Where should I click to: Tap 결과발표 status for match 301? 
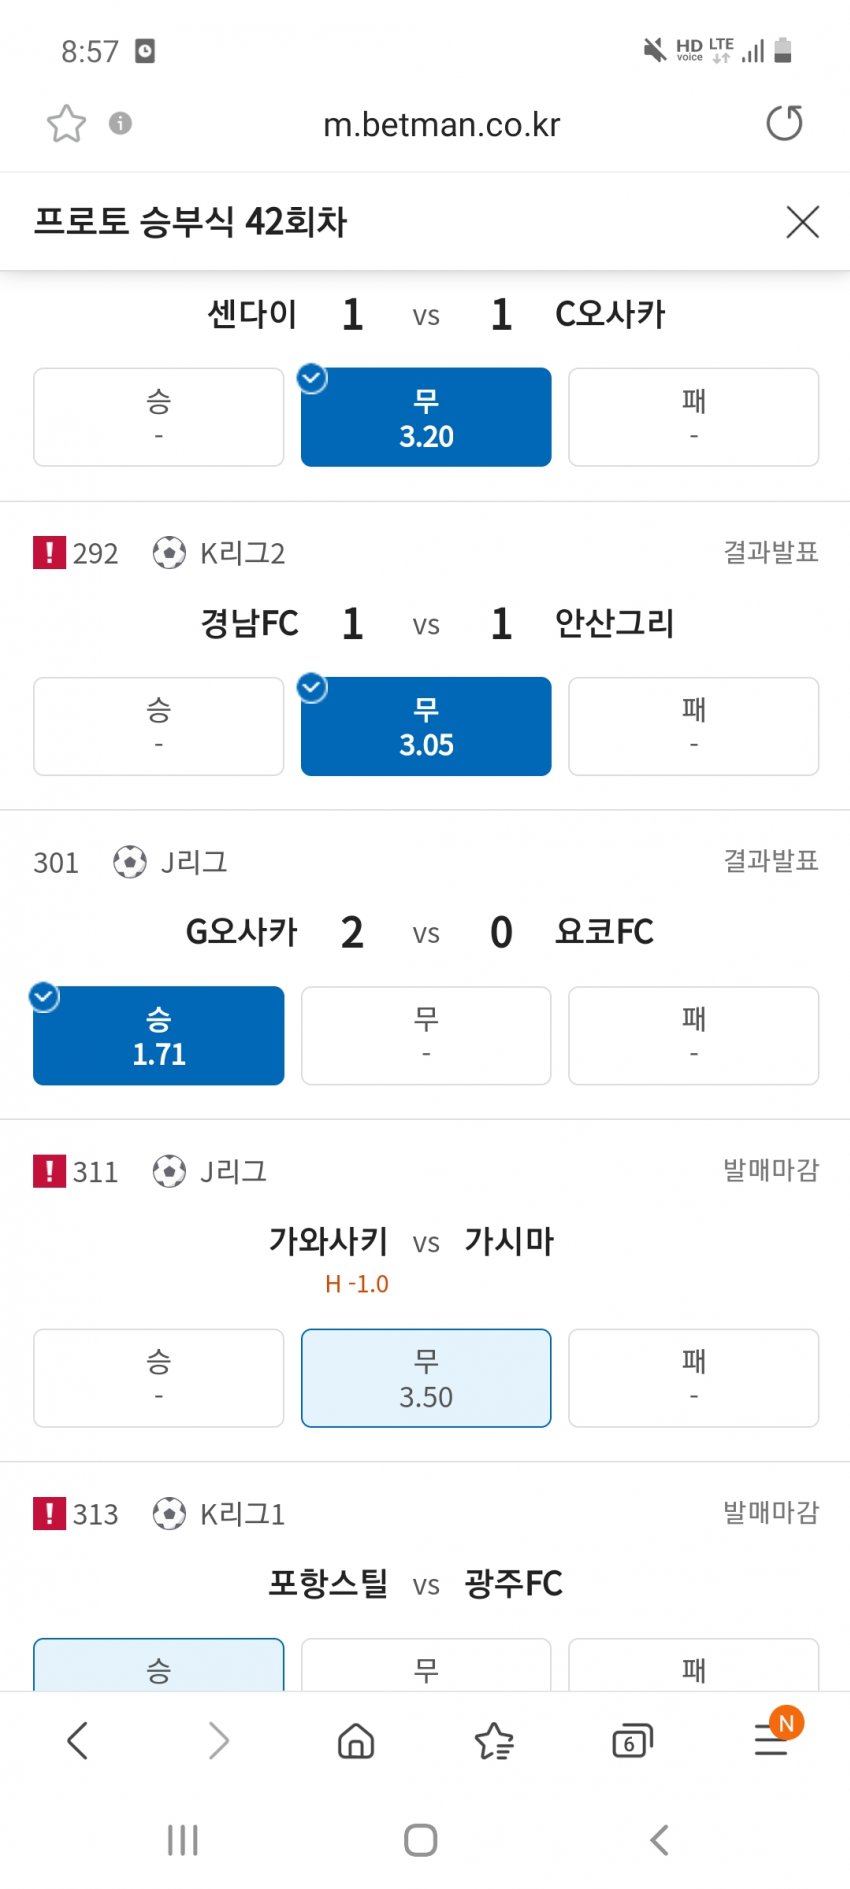point(770,861)
